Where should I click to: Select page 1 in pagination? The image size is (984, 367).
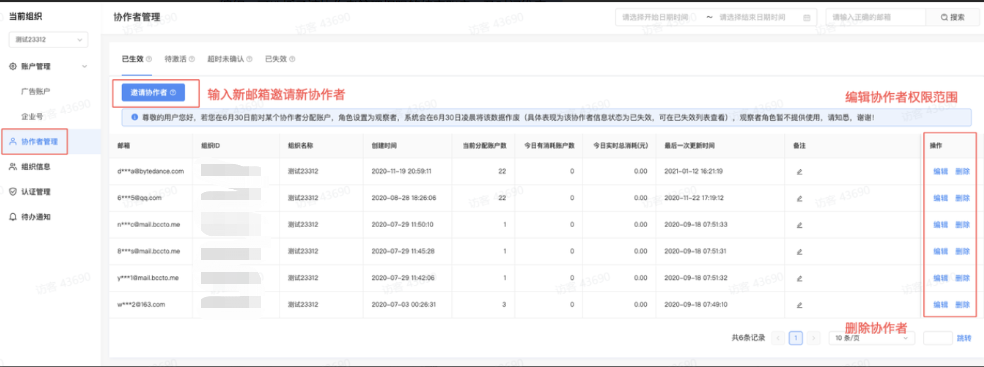tap(796, 338)
